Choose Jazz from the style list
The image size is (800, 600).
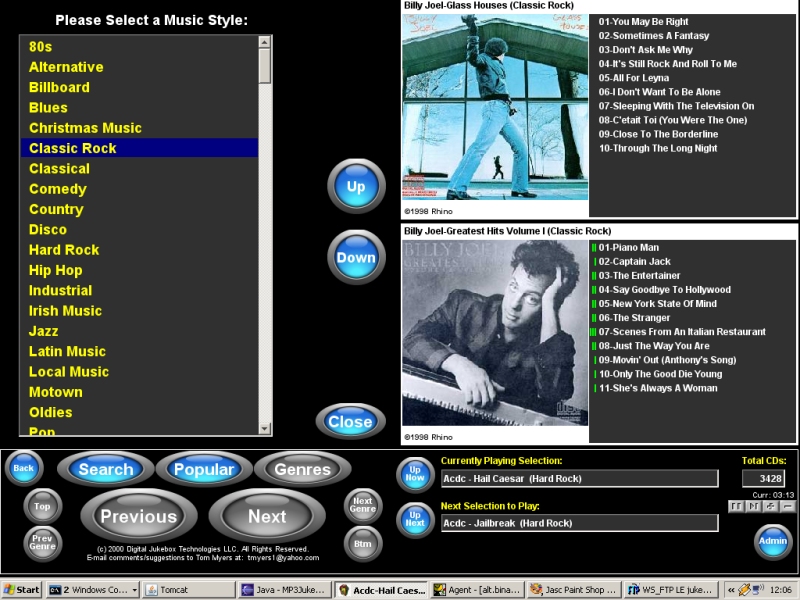tap(139, 331)
